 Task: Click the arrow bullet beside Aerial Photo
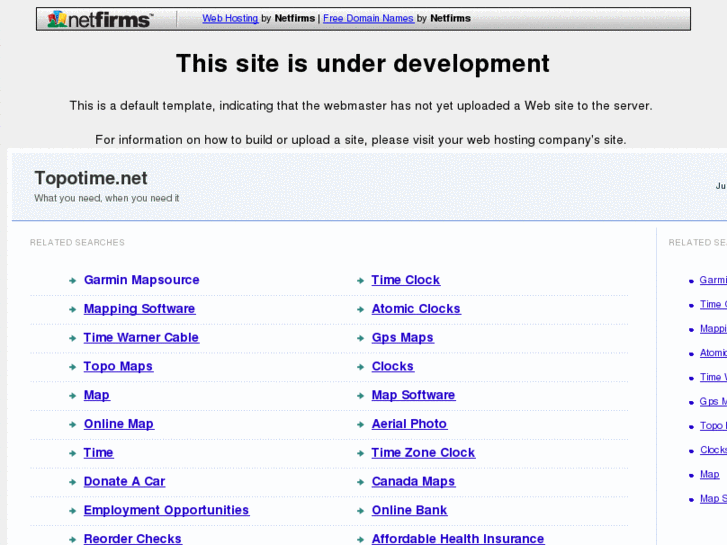click(x=360, y=424)
